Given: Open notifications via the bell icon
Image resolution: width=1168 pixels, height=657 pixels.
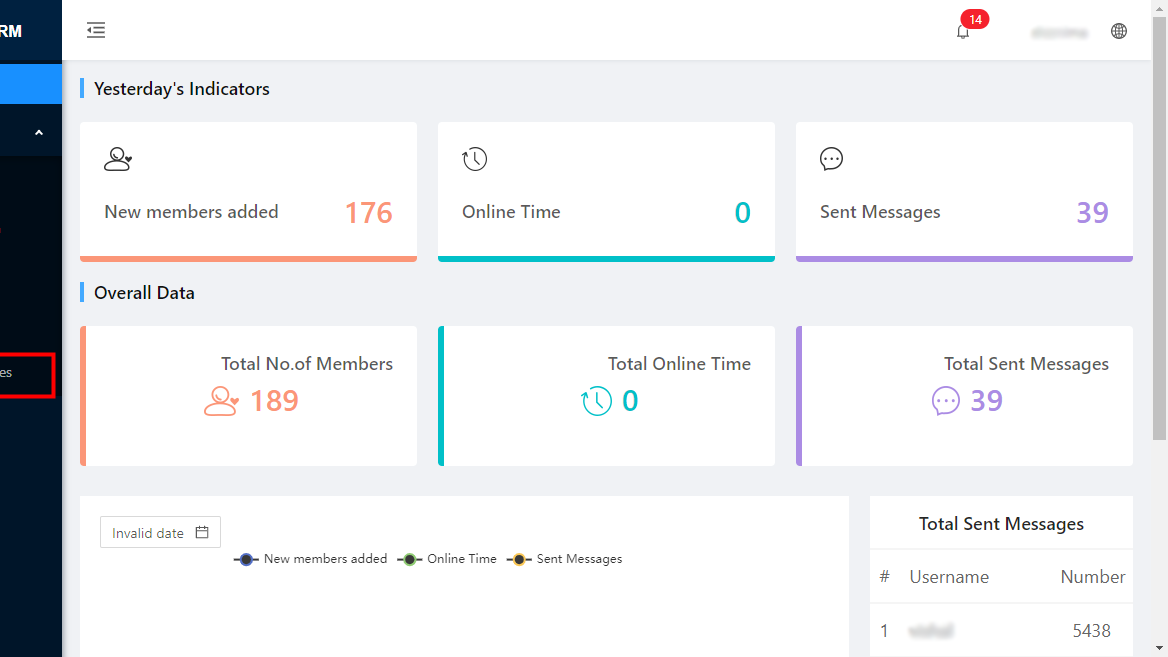Looking at the screenshot, I should 963,32.
